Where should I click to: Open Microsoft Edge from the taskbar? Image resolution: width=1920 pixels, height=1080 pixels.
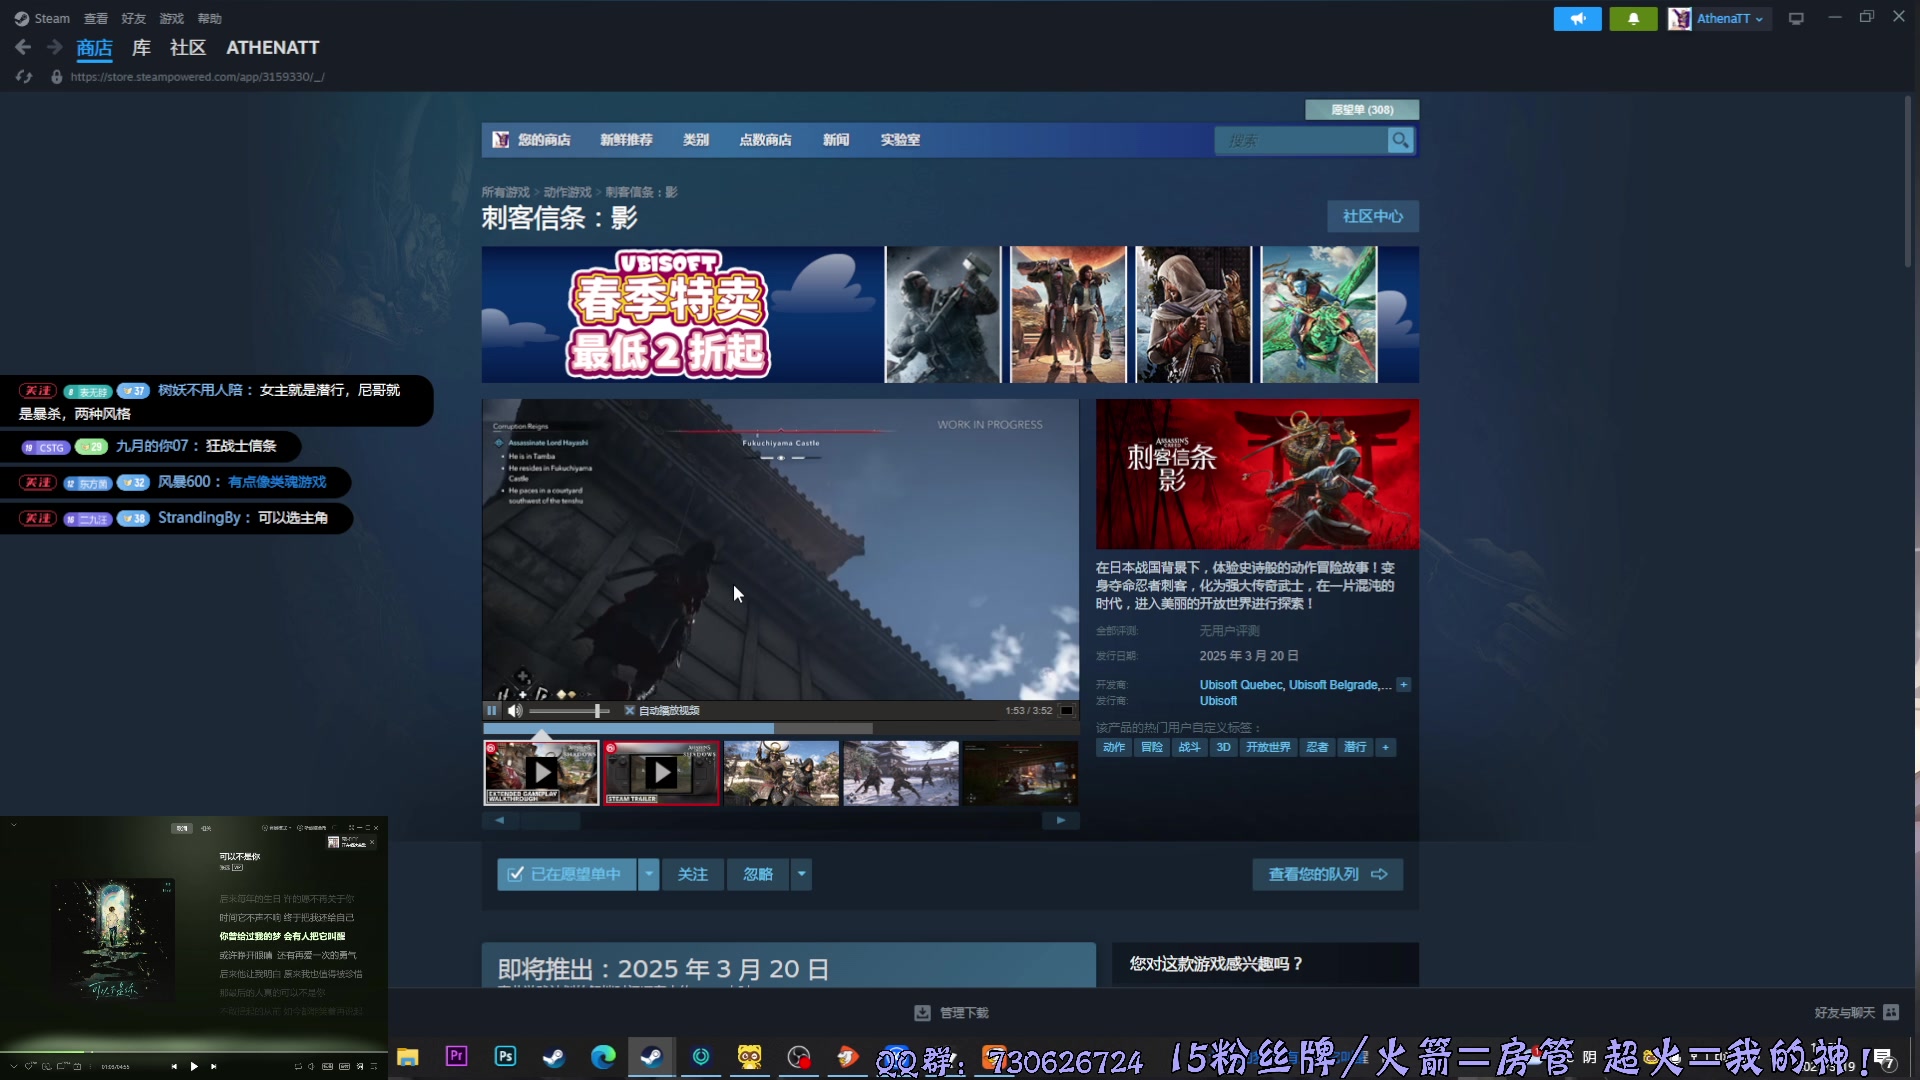(603, 1056)
